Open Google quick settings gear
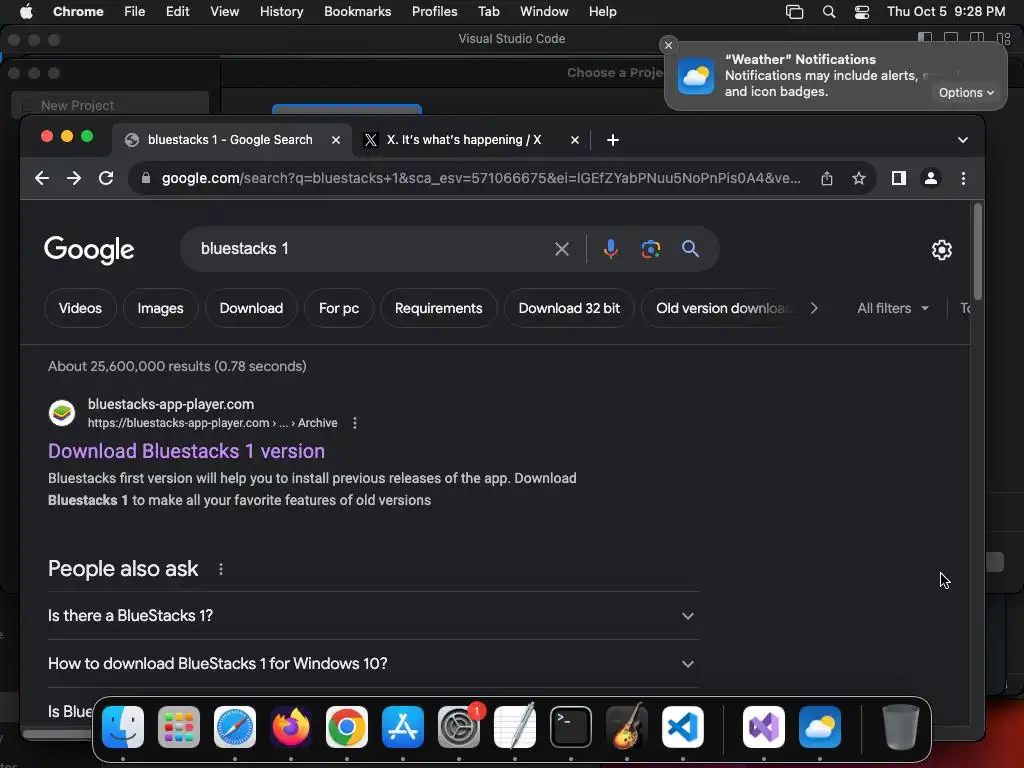 point(941,249)
